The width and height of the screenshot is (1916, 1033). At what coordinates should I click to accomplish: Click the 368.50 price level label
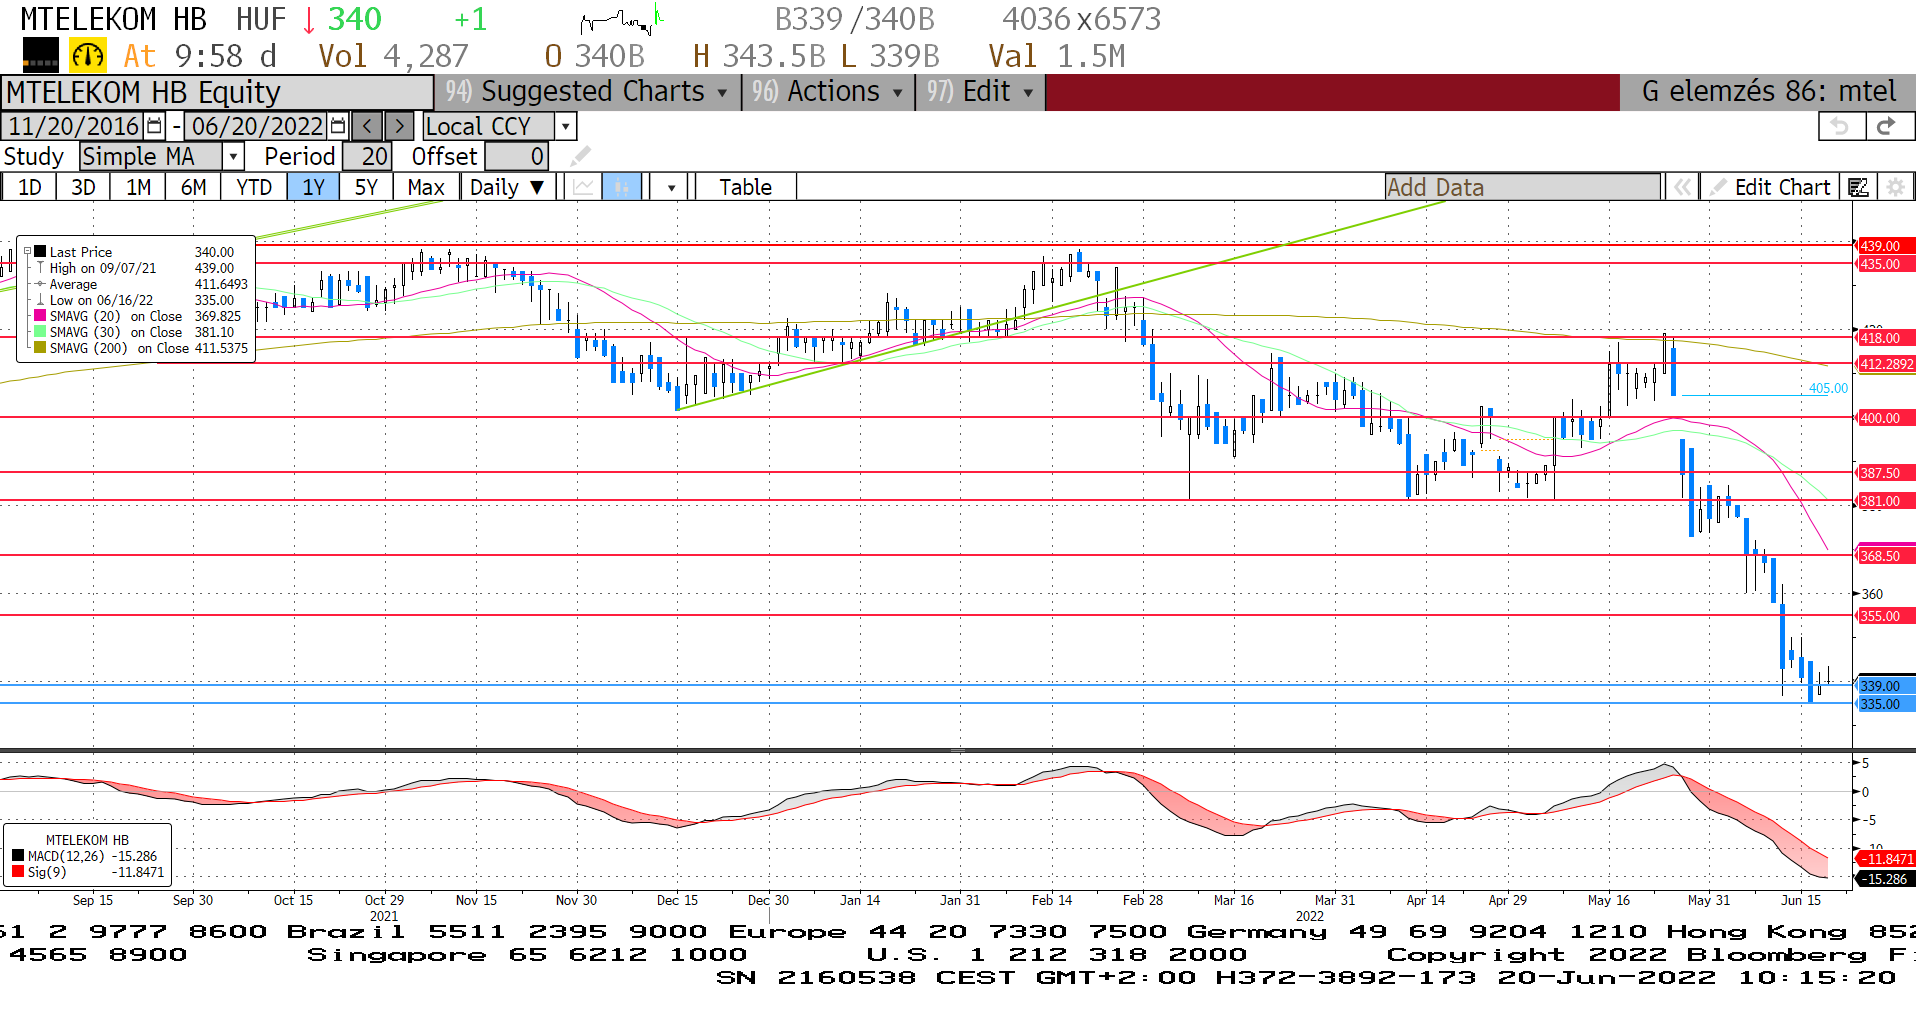tap(1885, 556)
